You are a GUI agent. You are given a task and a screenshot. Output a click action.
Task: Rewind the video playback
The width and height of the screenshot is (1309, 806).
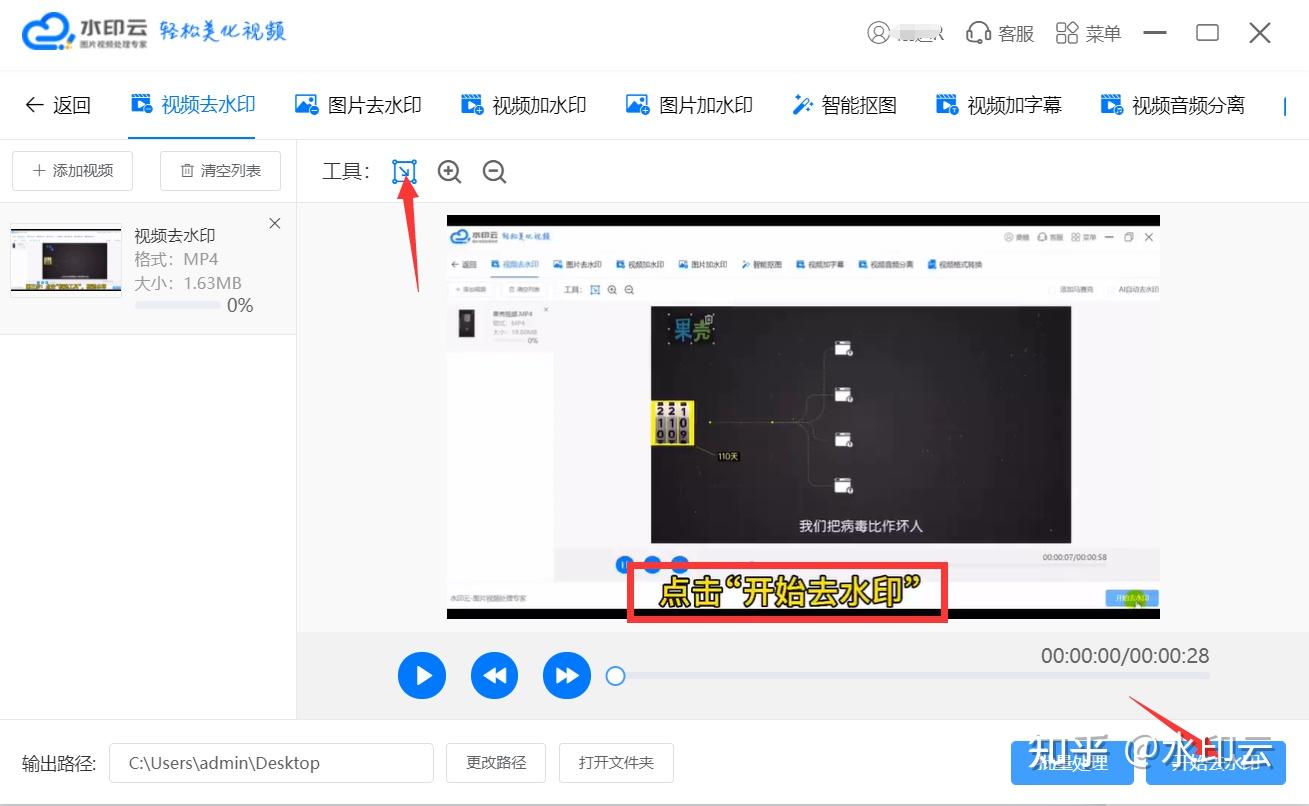click(494, 675)
